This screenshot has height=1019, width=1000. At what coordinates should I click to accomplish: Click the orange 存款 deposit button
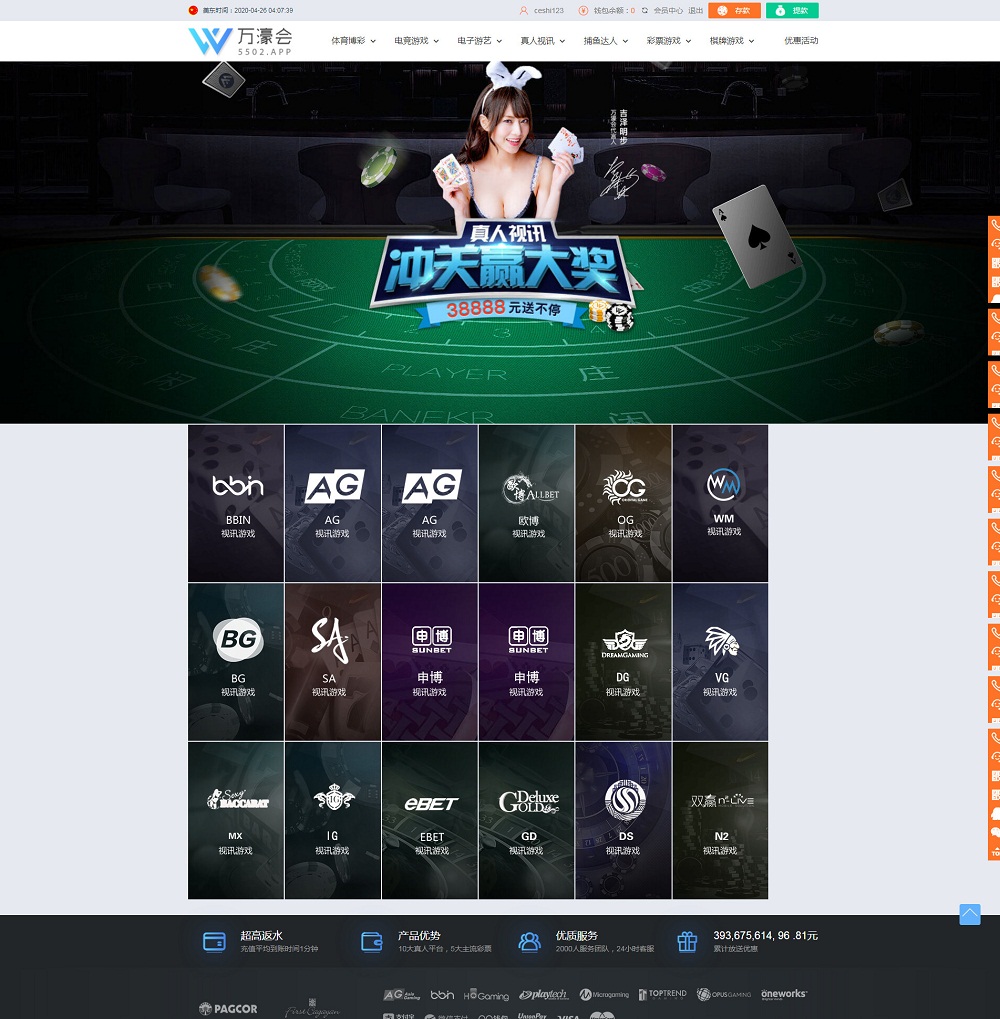tap(734, 11)
